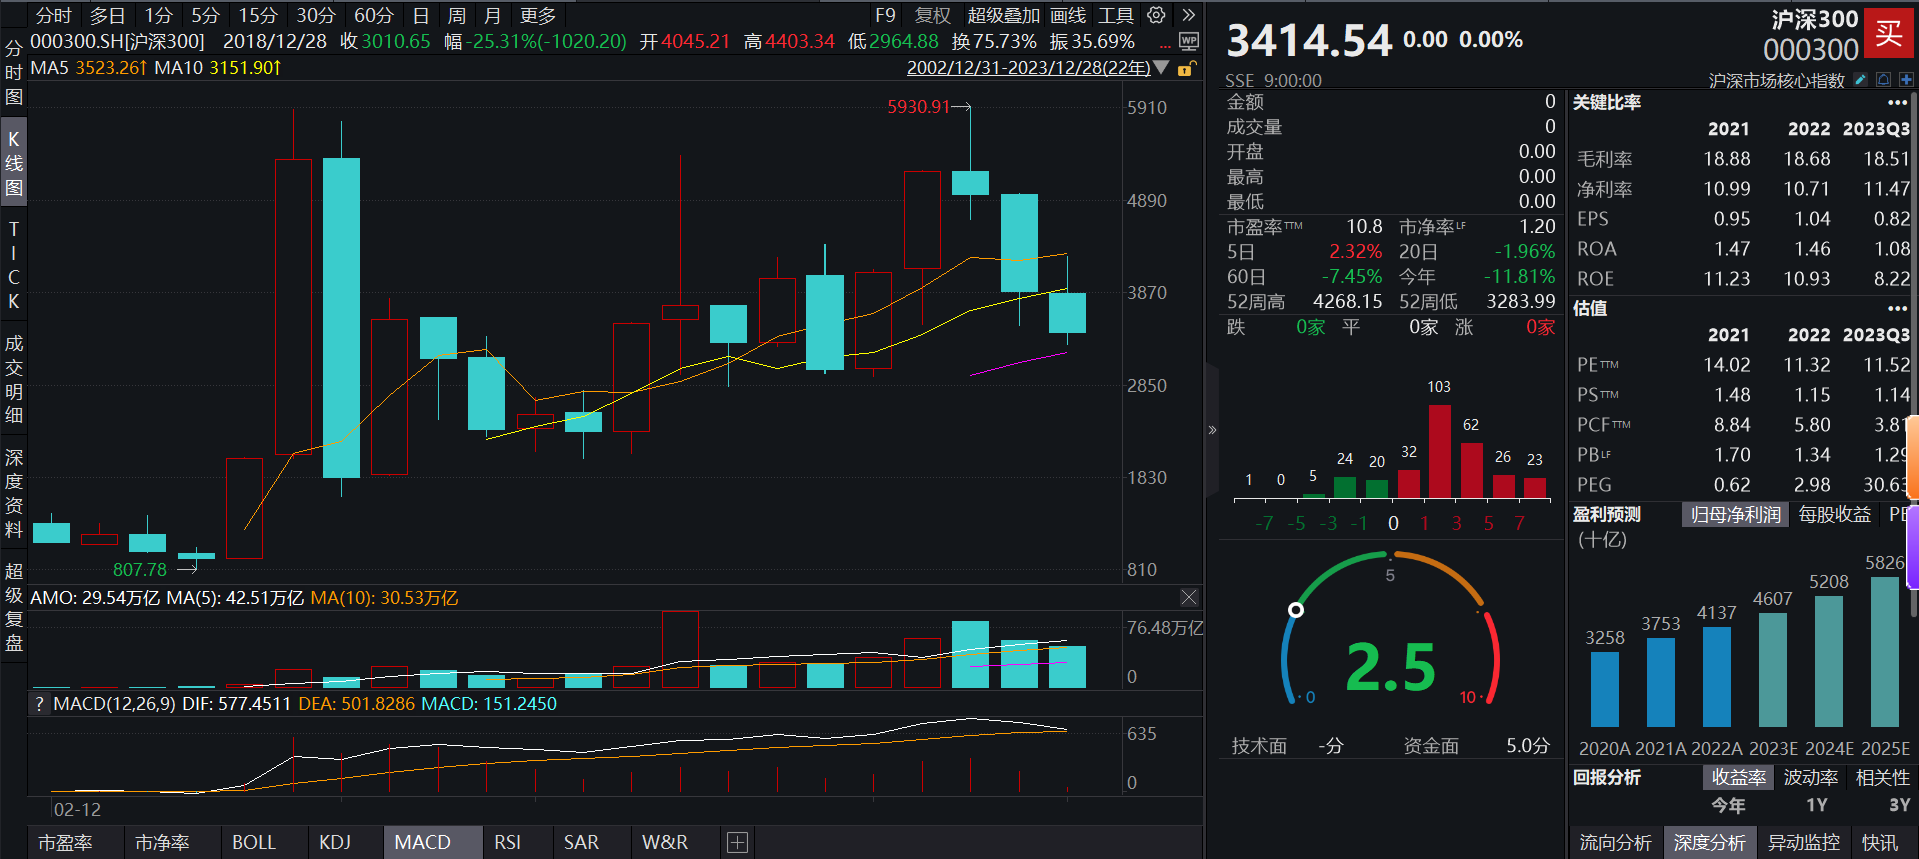
Task: Open 深度资料 in the left sidebar
Action: (x=13, y=493)
